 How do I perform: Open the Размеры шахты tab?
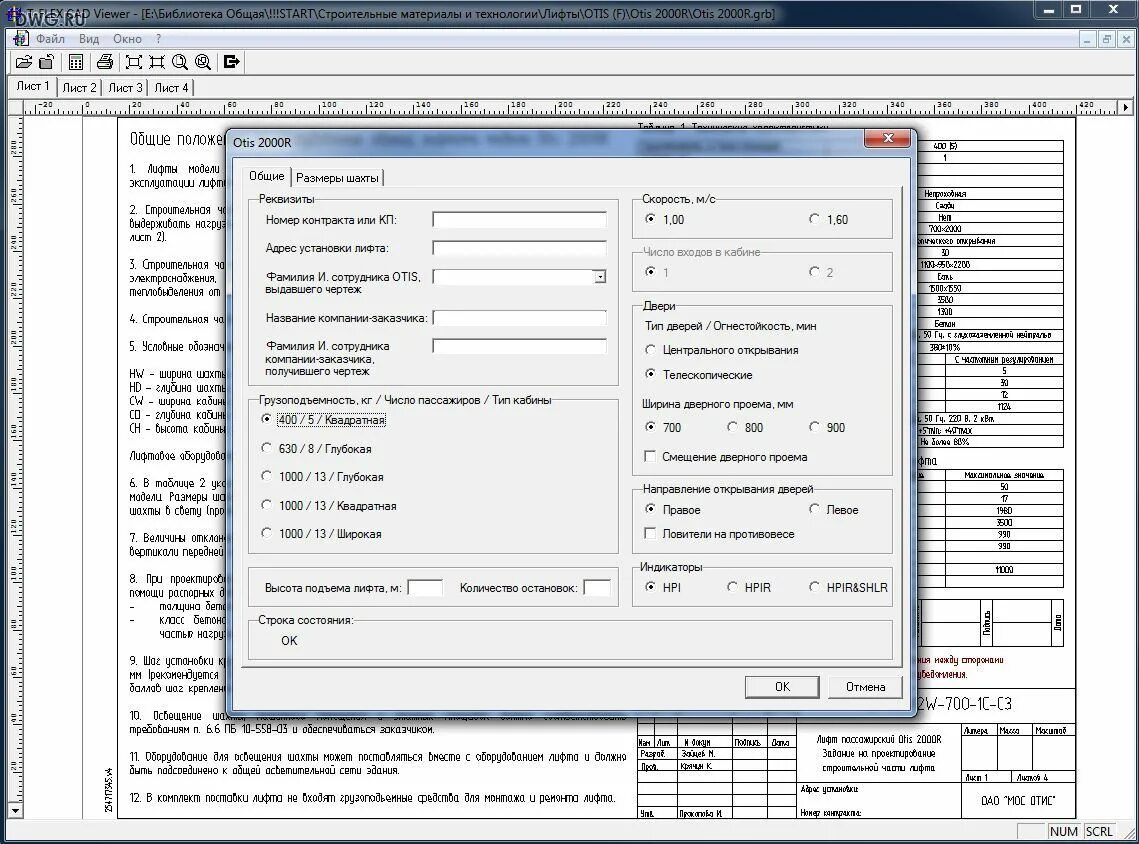[x=337, y=178]
